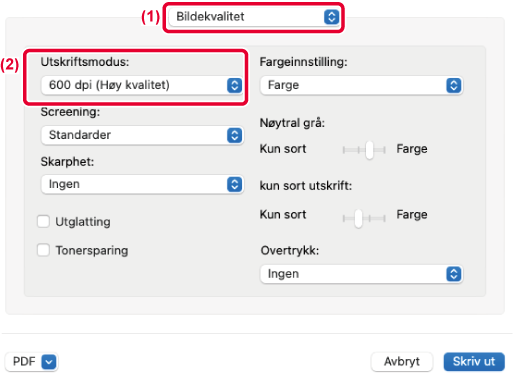
Task: Click the PDF chevron down icon
Action: 49,362
